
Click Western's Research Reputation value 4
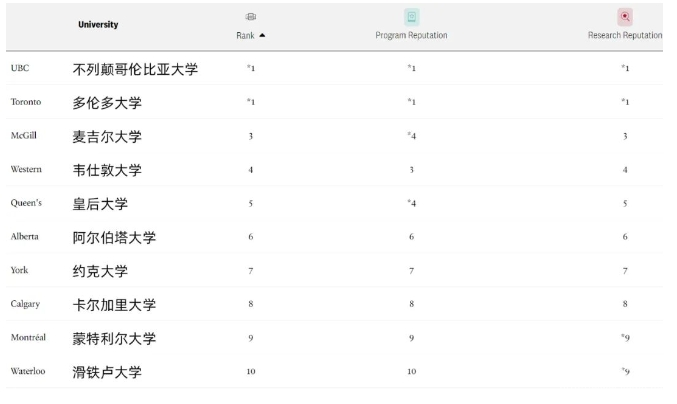pyautogui.click(x=625, y=170)
